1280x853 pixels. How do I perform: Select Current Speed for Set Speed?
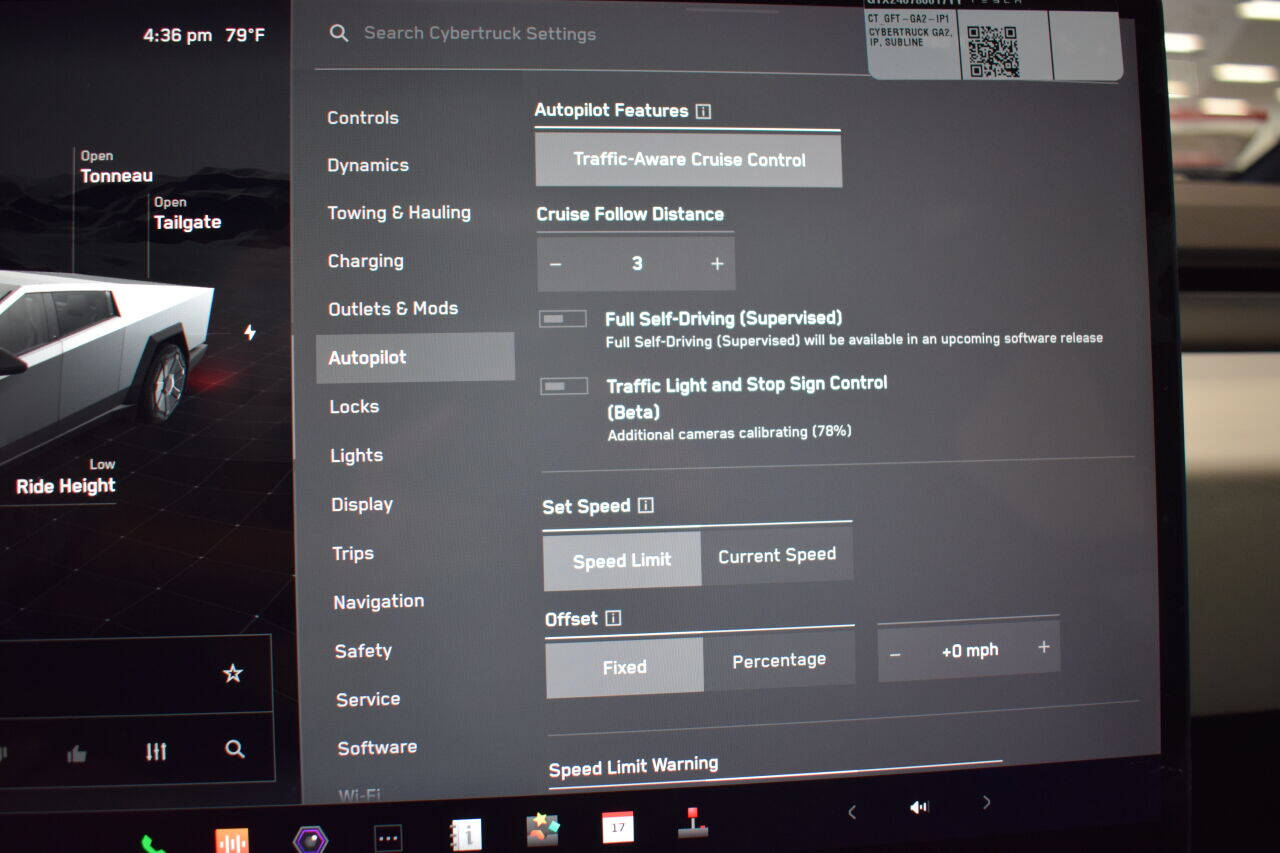coord(777,555)
